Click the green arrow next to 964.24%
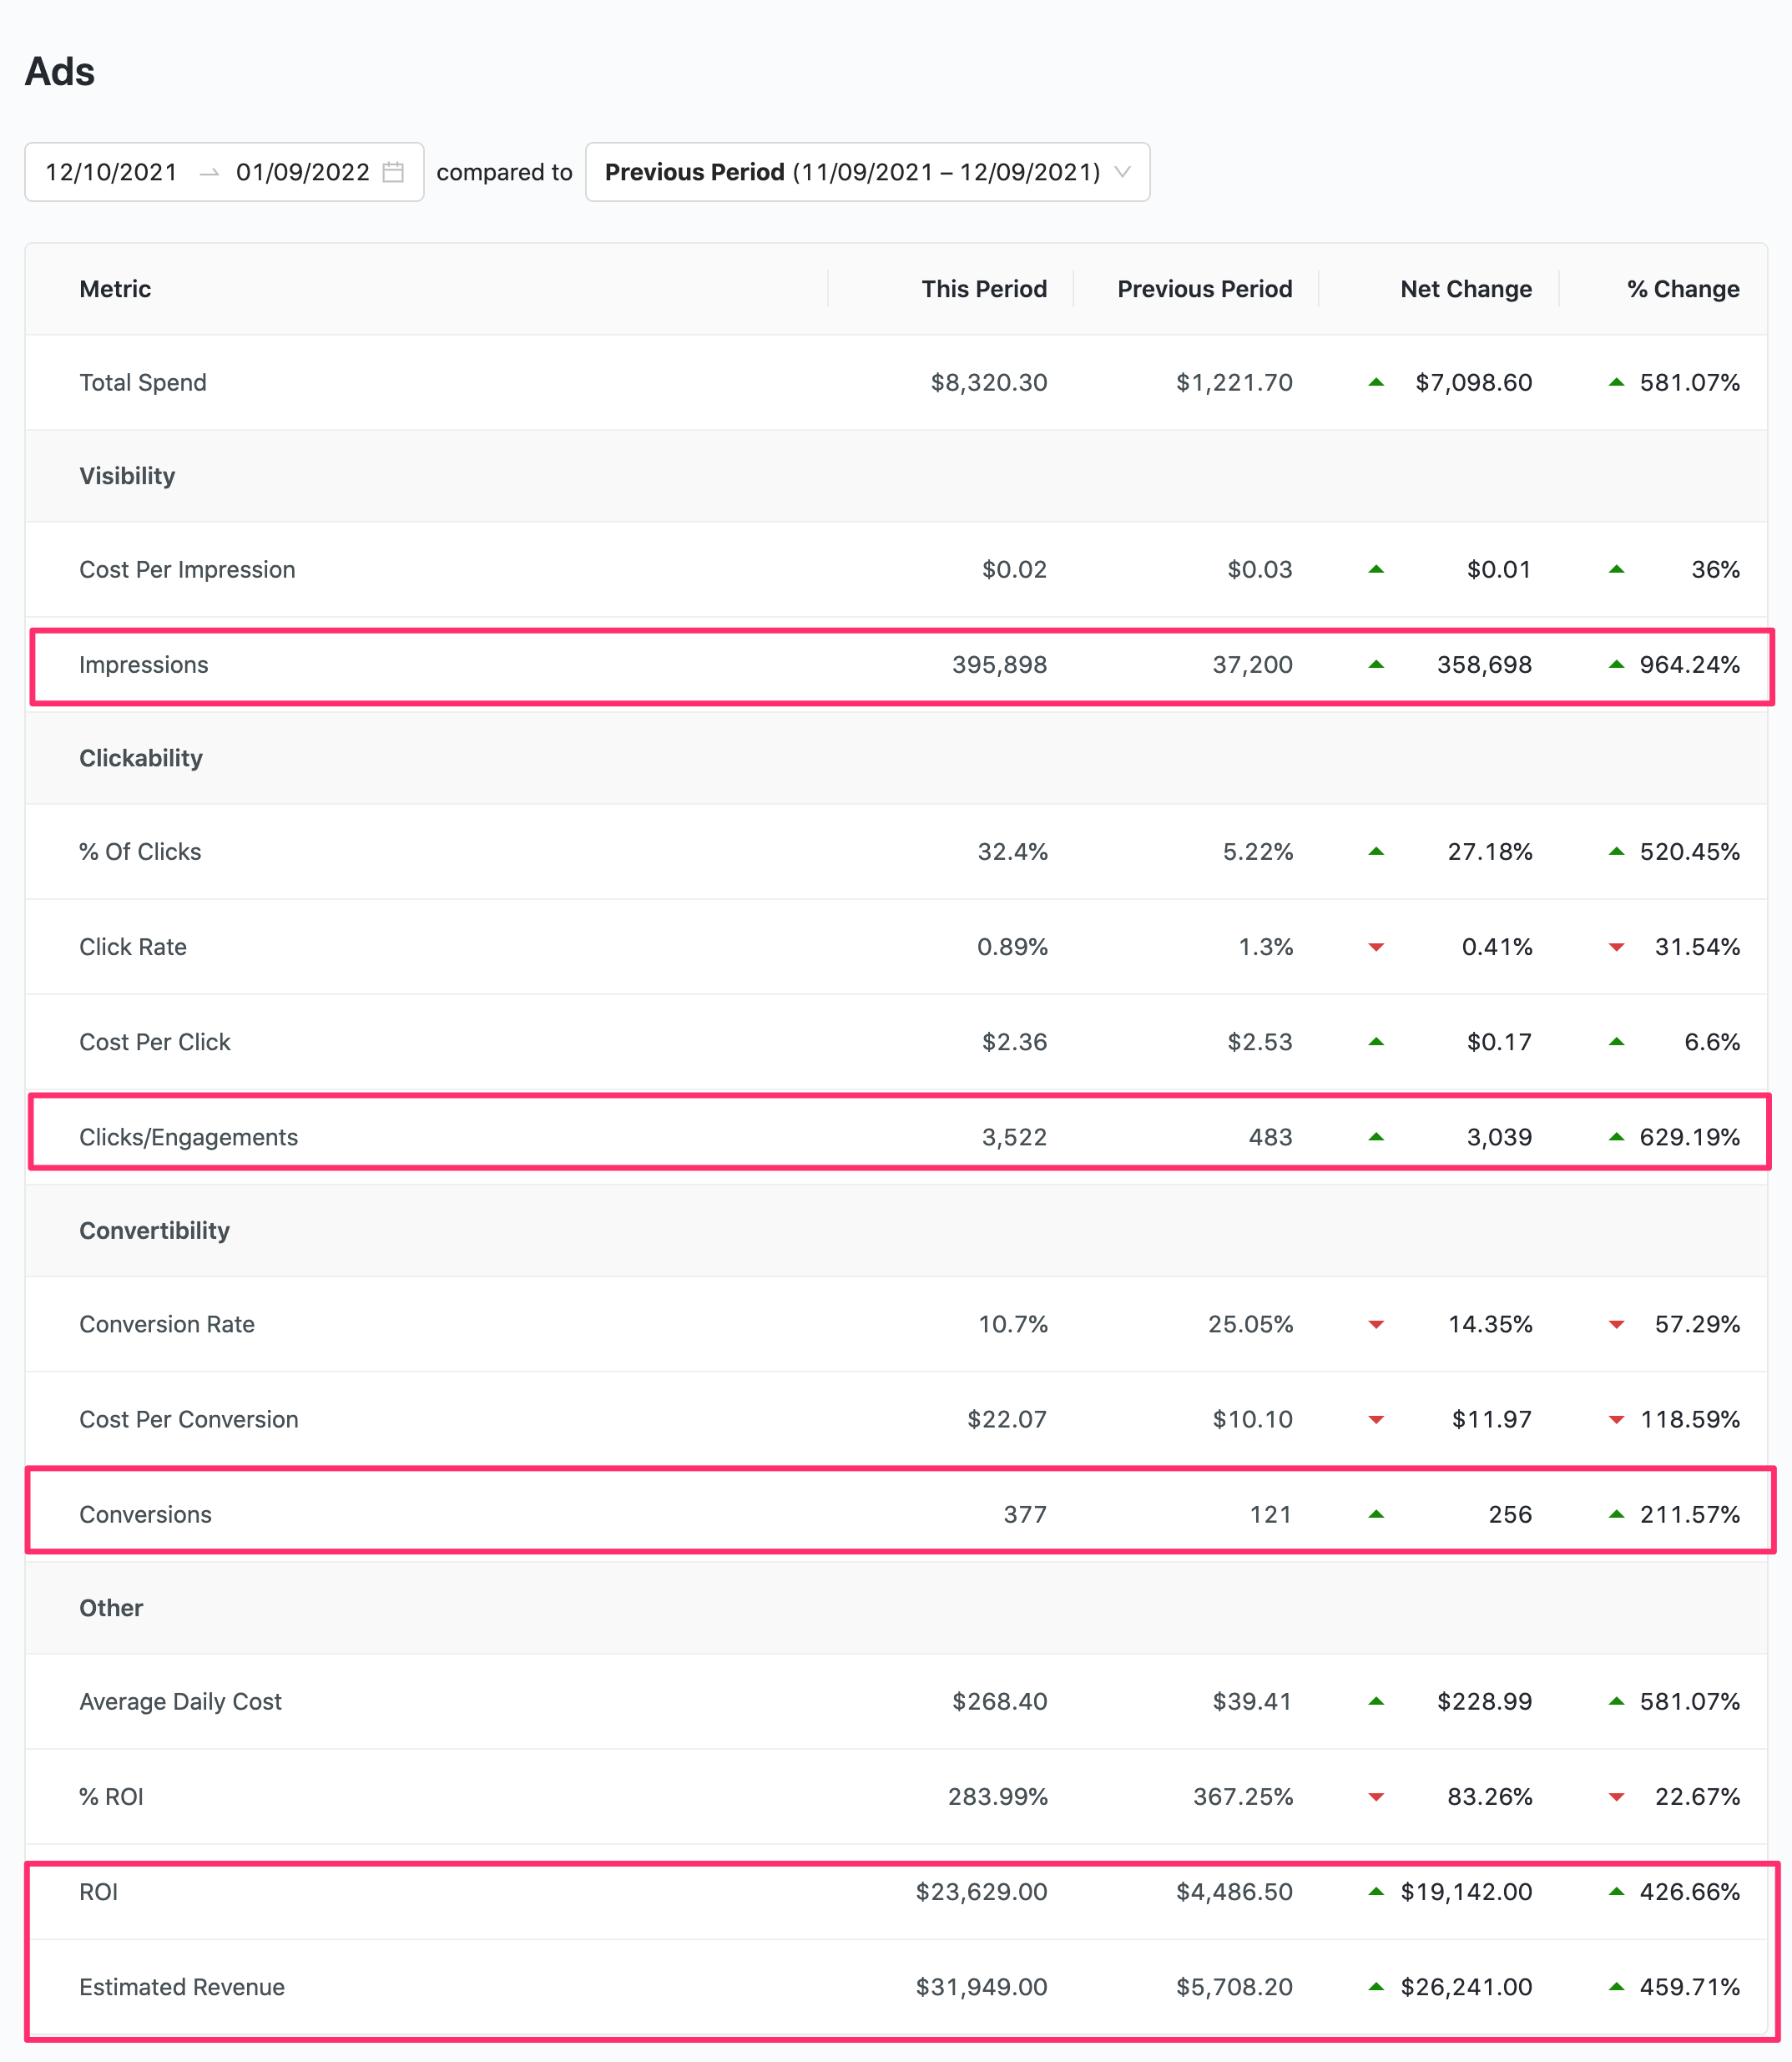Screen dimensions: 1792x2062 (x=1616, y=664)
